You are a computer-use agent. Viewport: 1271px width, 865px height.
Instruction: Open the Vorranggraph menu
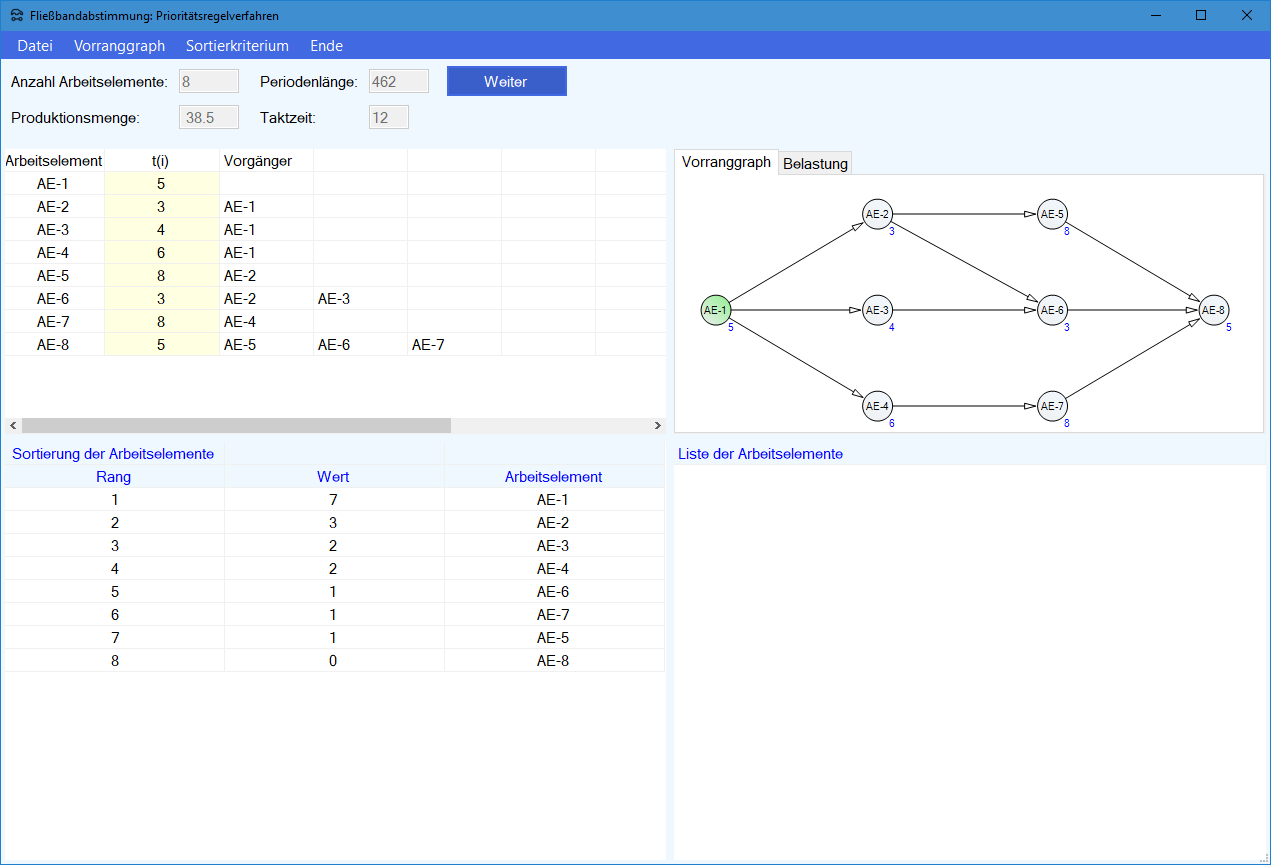tap(119, 46)
